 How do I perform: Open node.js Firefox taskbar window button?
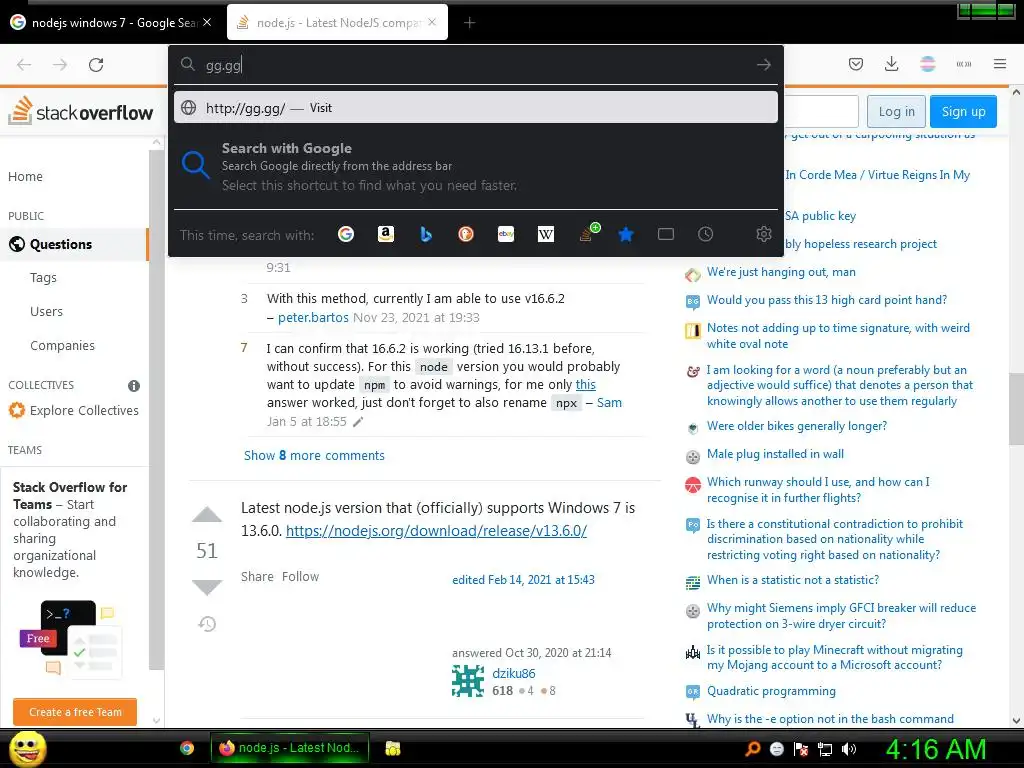pyautogui.click(x=290, y=748)
